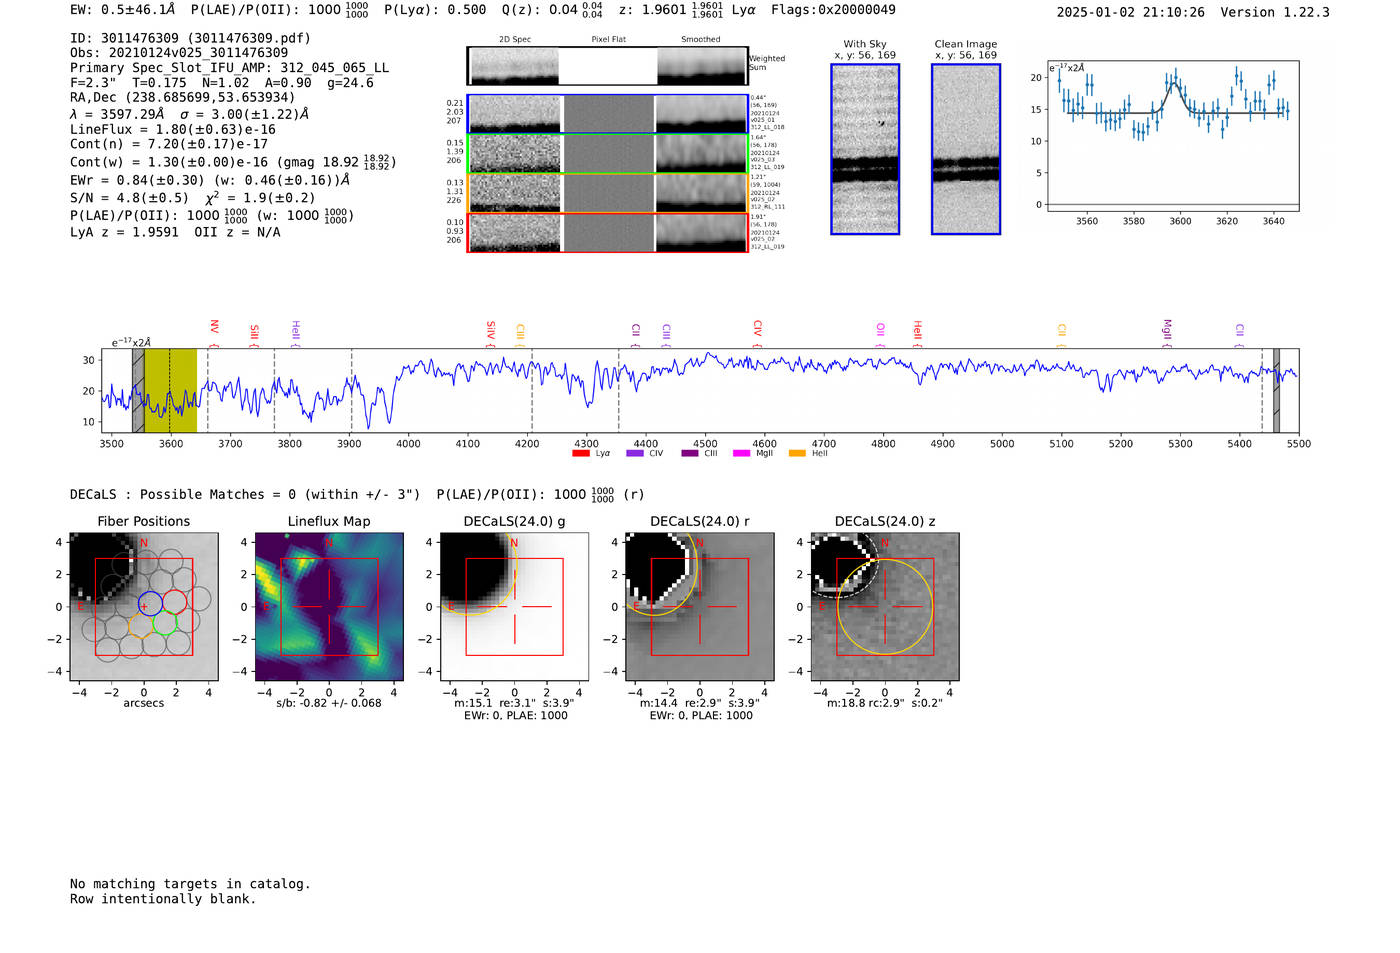This screenshot has width=1400, height=953.
Task: Click the Flags:0x20000049 text
Action: pyautogui.click(x=833, y=10)
